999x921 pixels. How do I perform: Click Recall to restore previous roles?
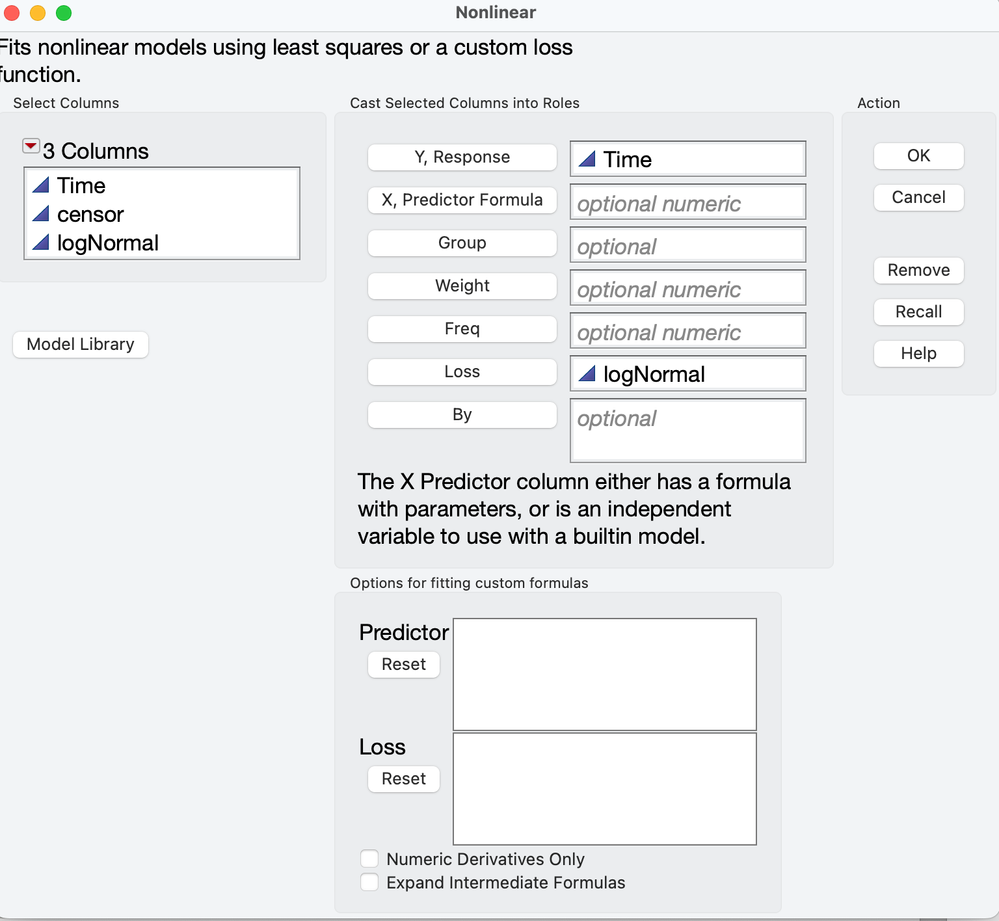click(x=918, y=312)
